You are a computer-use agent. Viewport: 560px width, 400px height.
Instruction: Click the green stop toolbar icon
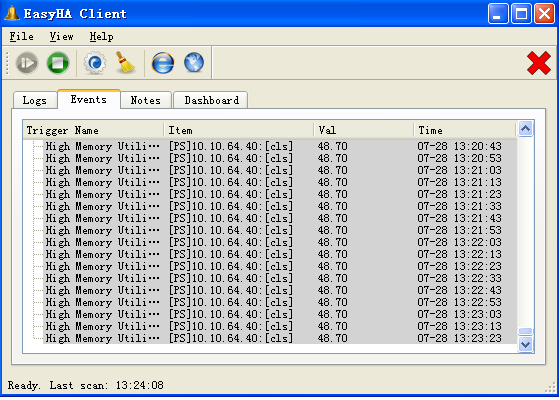[58, 63]
